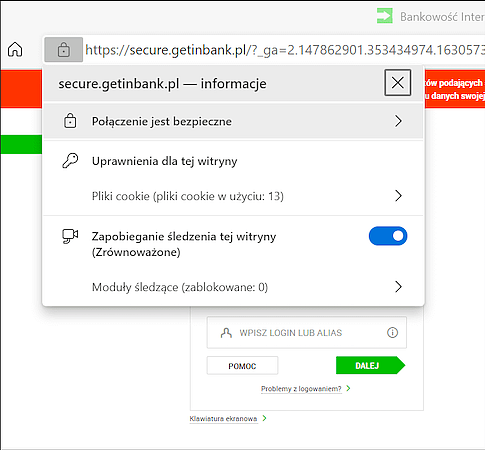Click the green DALEJ button
The image size is (485, 450).
click(x=370, y=365)
